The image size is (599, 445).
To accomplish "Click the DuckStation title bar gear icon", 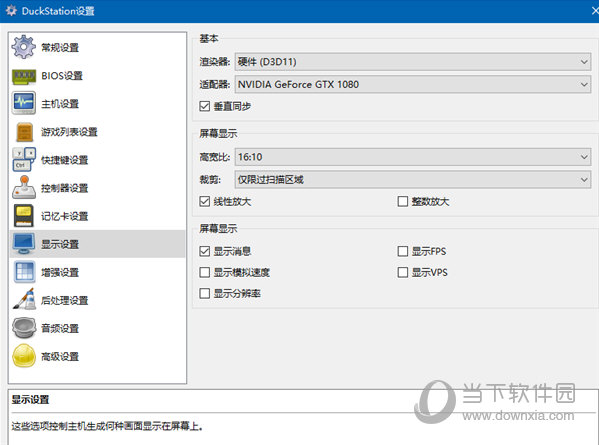I will click(x=11, y=11).
